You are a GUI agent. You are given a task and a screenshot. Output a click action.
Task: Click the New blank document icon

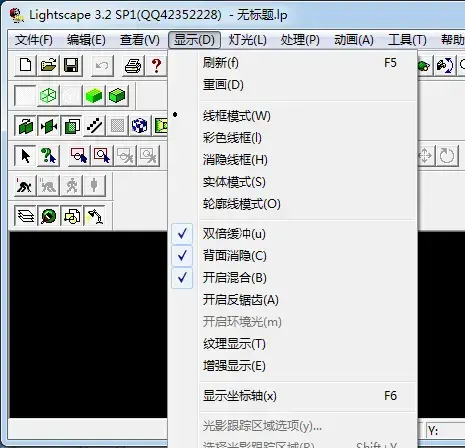26,65
